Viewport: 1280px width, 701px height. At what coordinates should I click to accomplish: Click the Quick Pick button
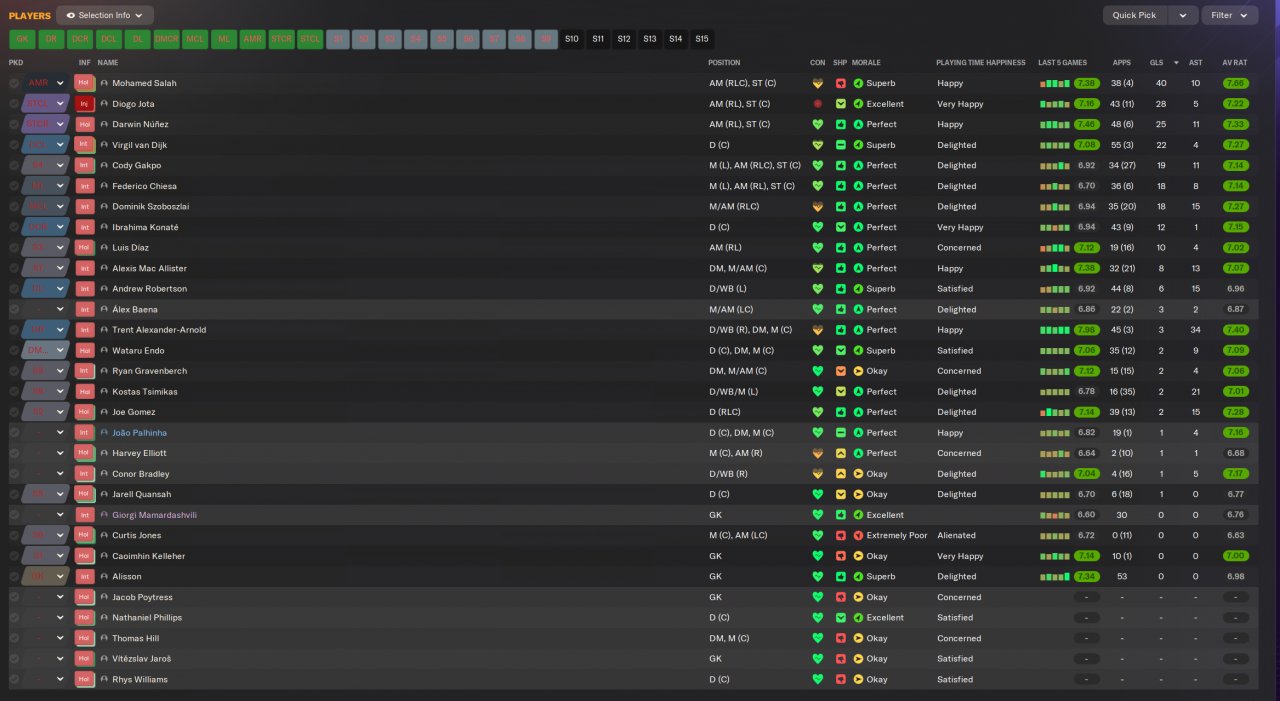click(x=1135, y=15)
